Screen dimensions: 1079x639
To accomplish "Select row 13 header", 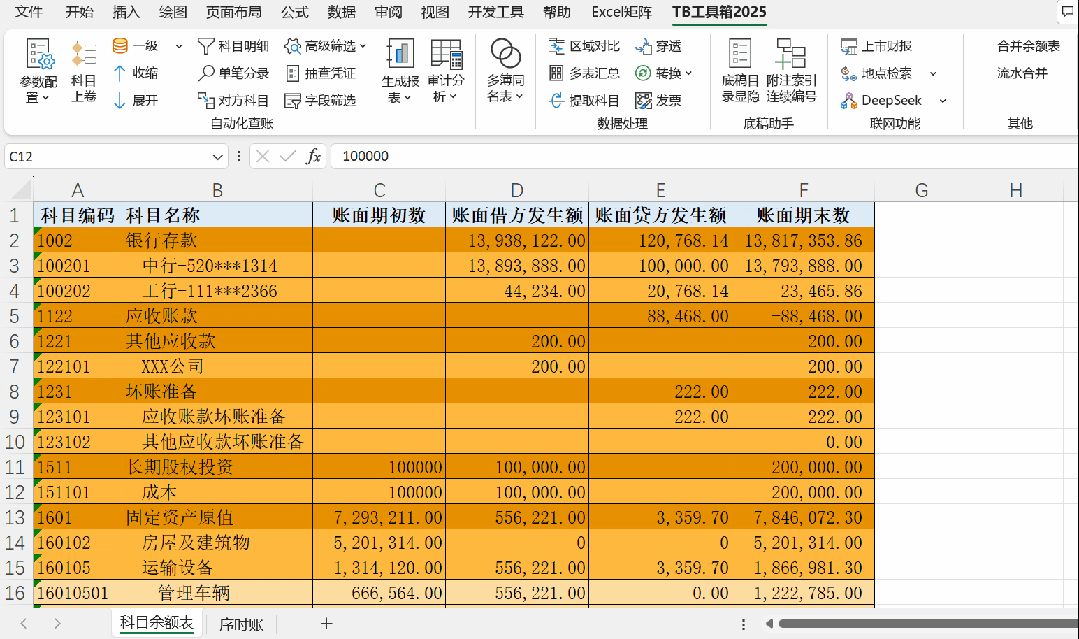I will pos(15,517).
